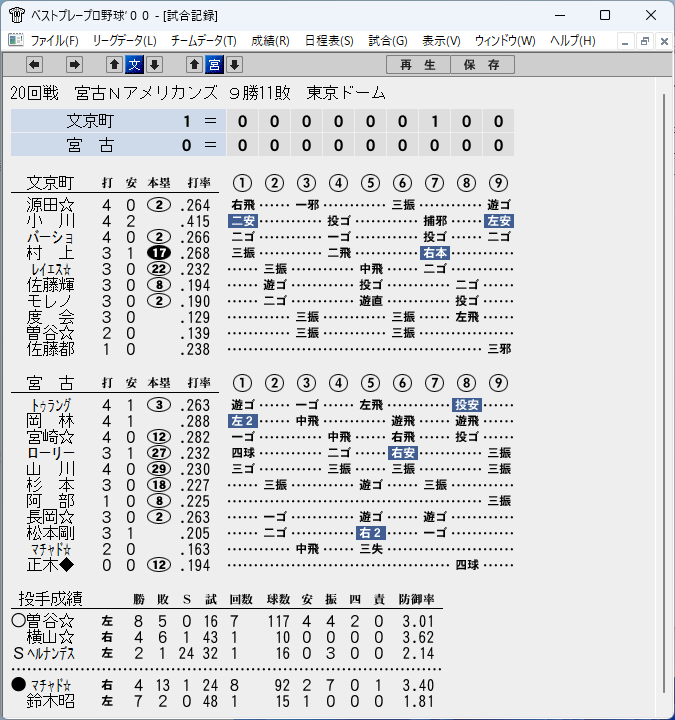
Task: Click the 保存 save button
Action: [482, 65]
